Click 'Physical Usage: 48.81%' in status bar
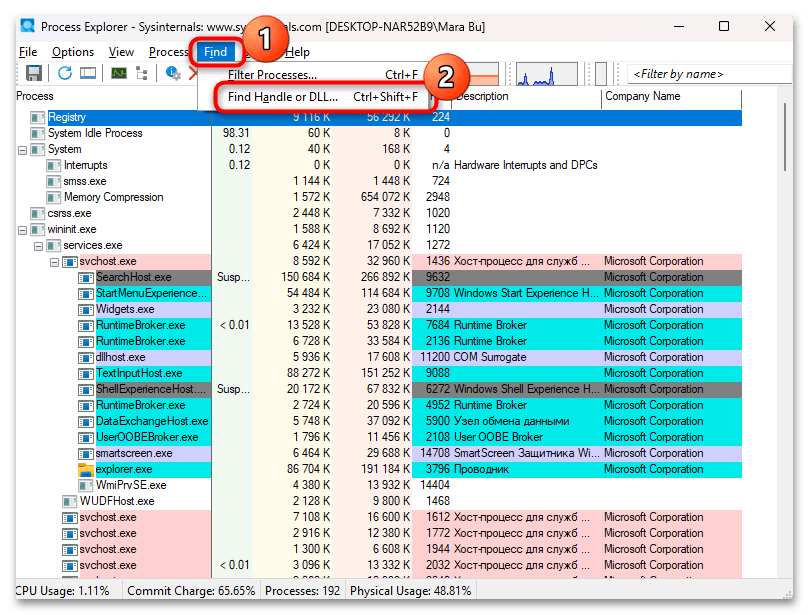 pos(411,591)
